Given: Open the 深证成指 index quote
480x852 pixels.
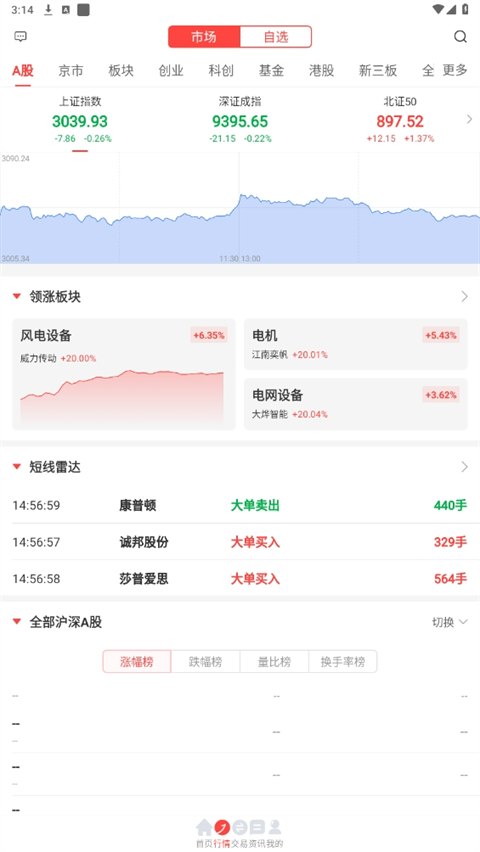Looking at the screenshot, I should [x=240, y=120].
